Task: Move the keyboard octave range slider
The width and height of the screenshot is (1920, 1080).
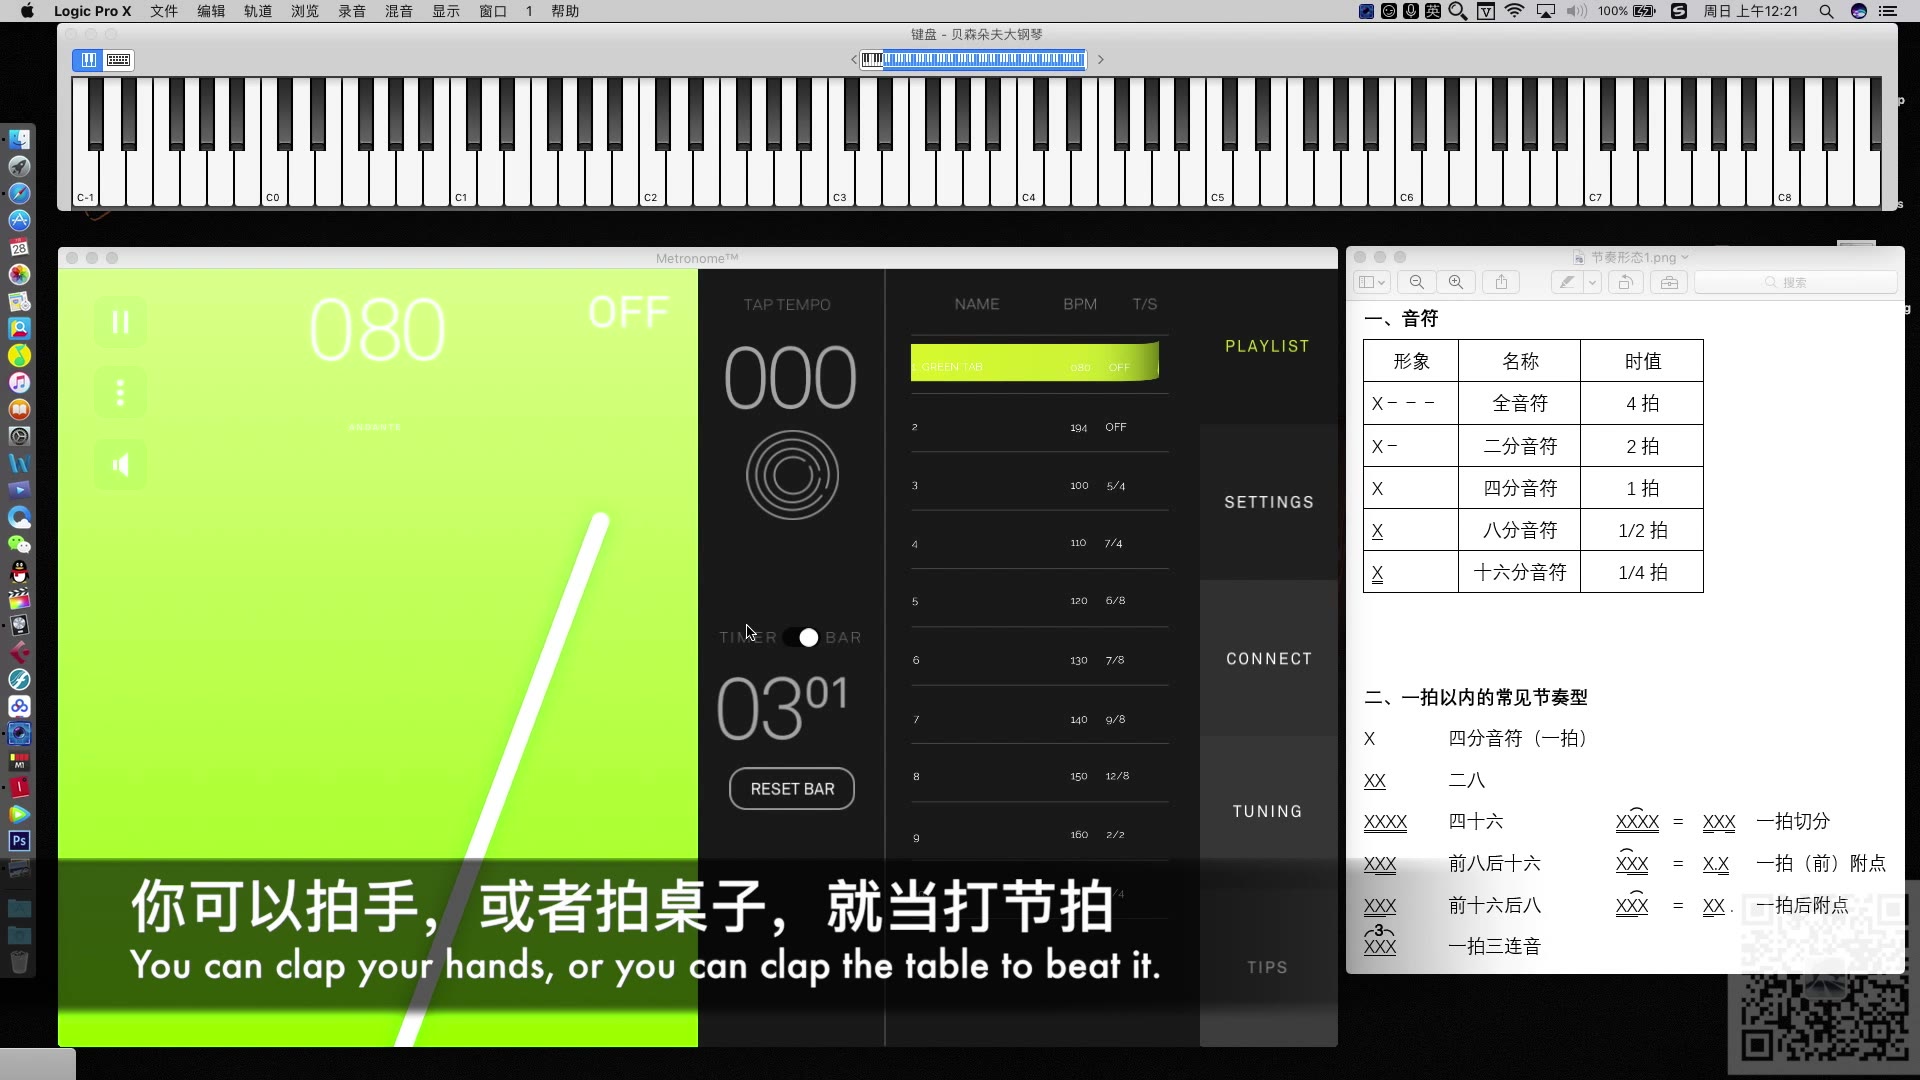Action: 983,60
